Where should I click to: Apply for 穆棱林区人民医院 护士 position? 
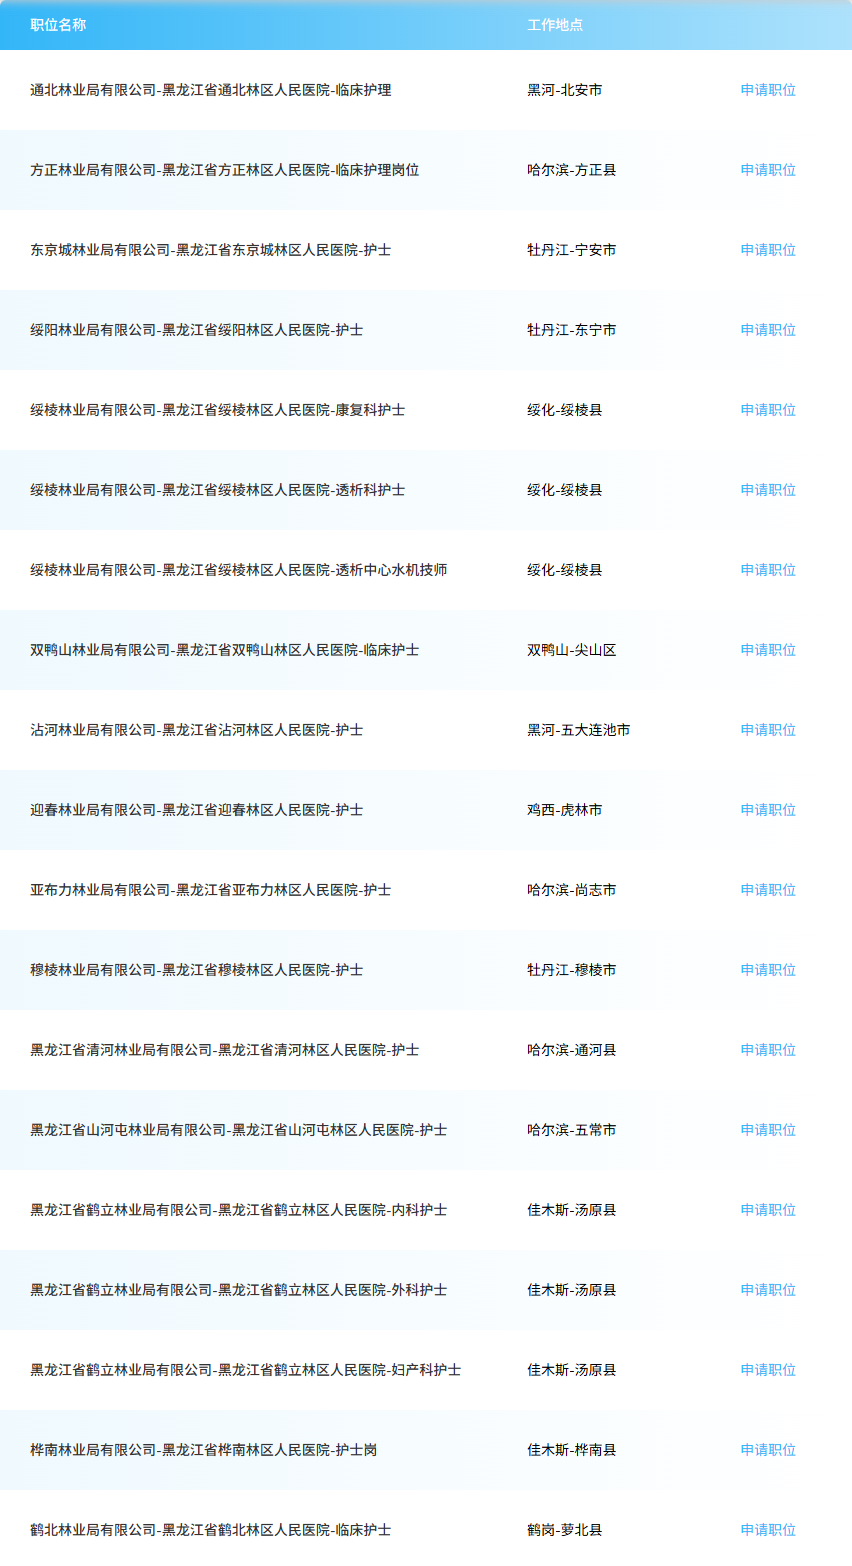coord(767,969)
